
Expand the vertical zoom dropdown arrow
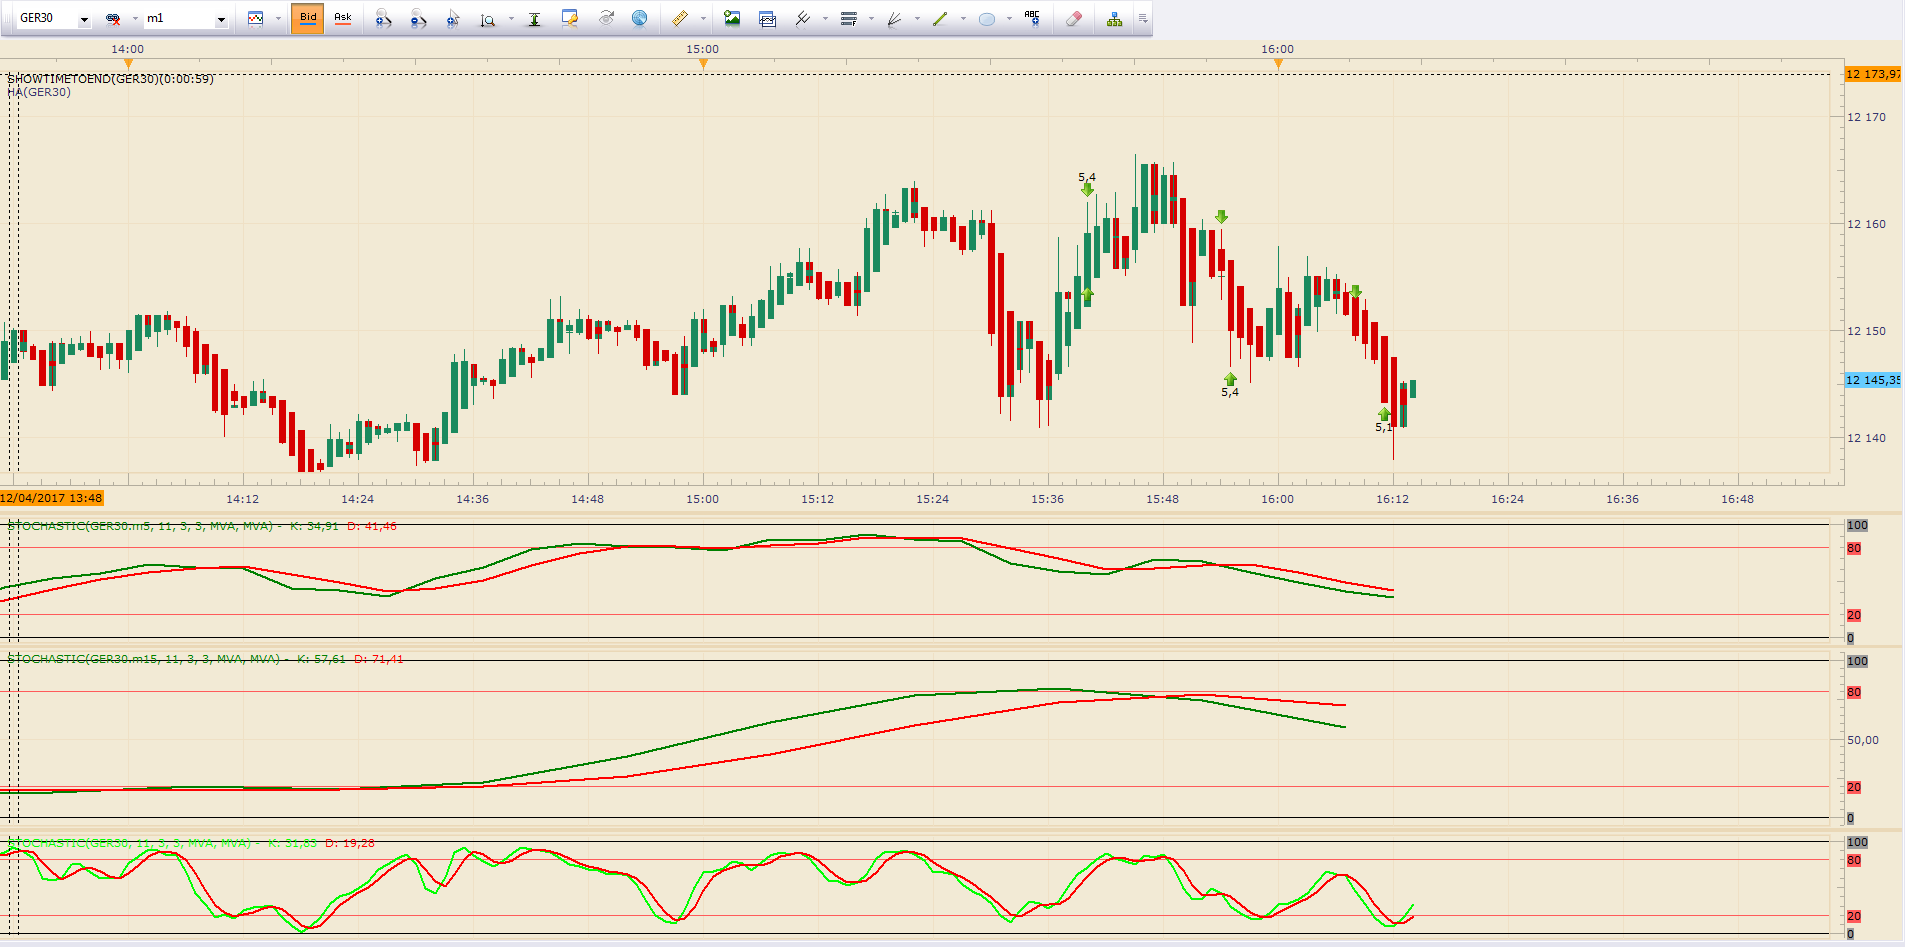pos(511,19)
